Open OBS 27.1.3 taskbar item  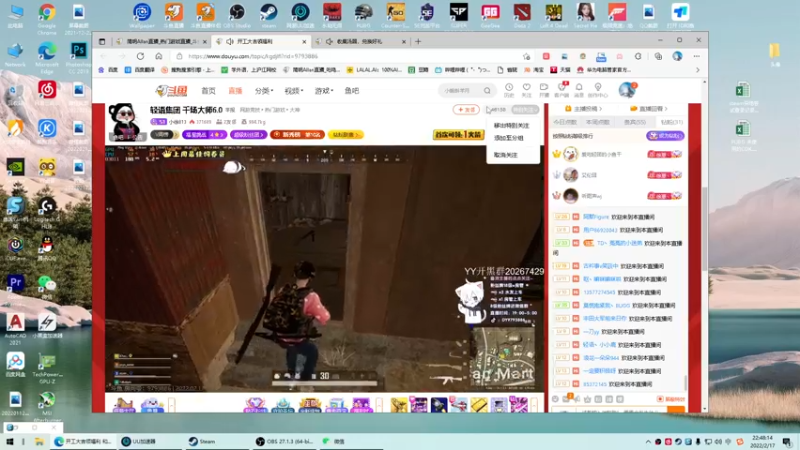click(x=285, y=441)
